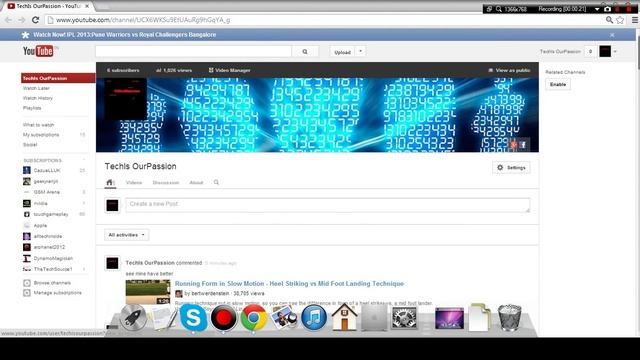Screen dimensions: 640x360
Task: Open the Watch Now IPL 2013 link
Action: pyautogui.click(x=124, y=35)
